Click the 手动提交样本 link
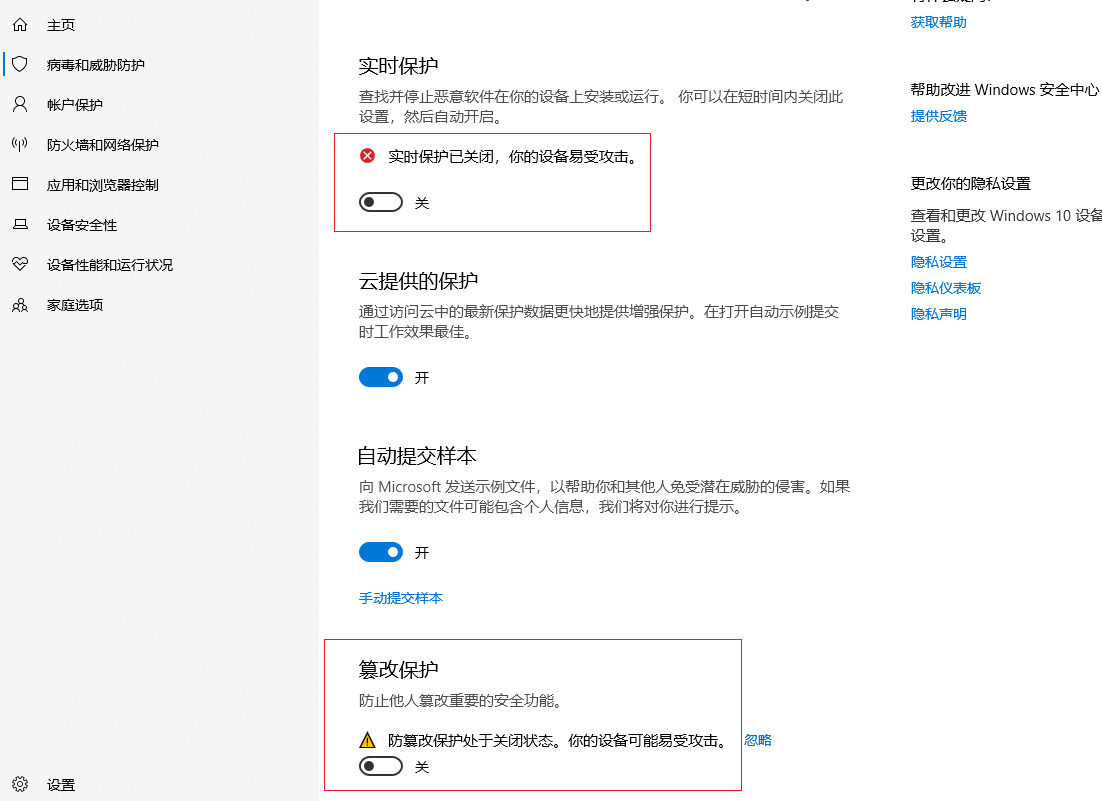1102x801 pixels. coord(401,598)
